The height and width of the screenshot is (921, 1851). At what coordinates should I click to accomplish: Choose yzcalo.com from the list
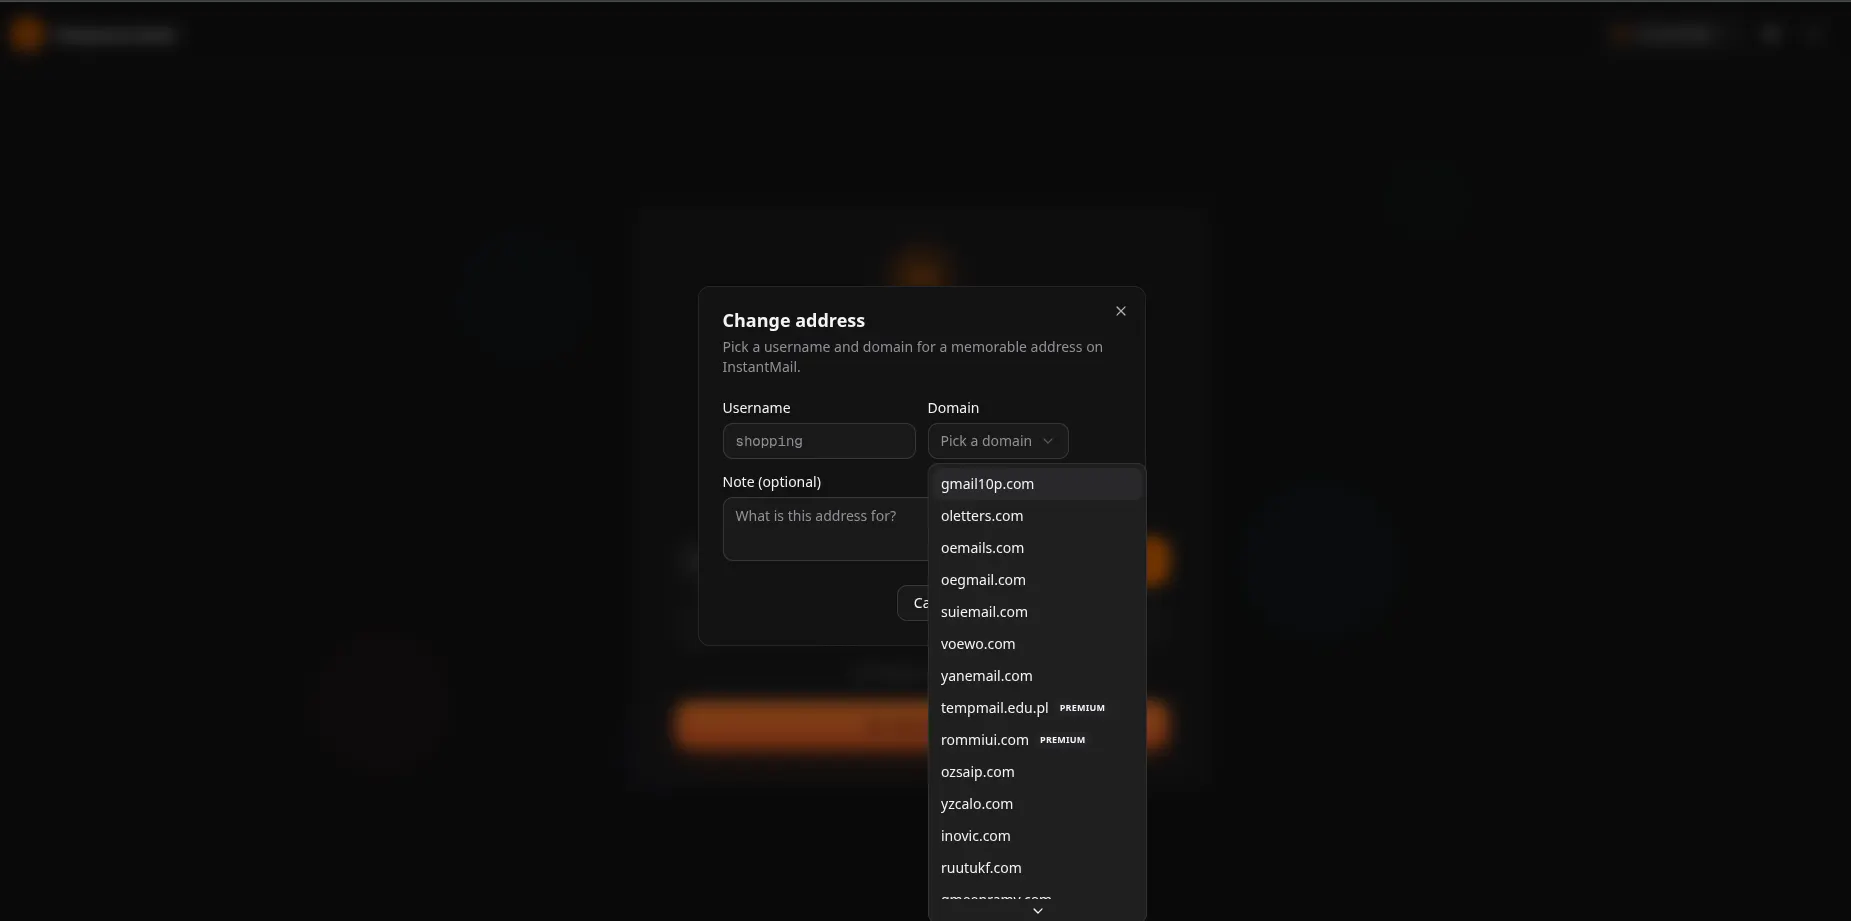tap(1037, 804)
